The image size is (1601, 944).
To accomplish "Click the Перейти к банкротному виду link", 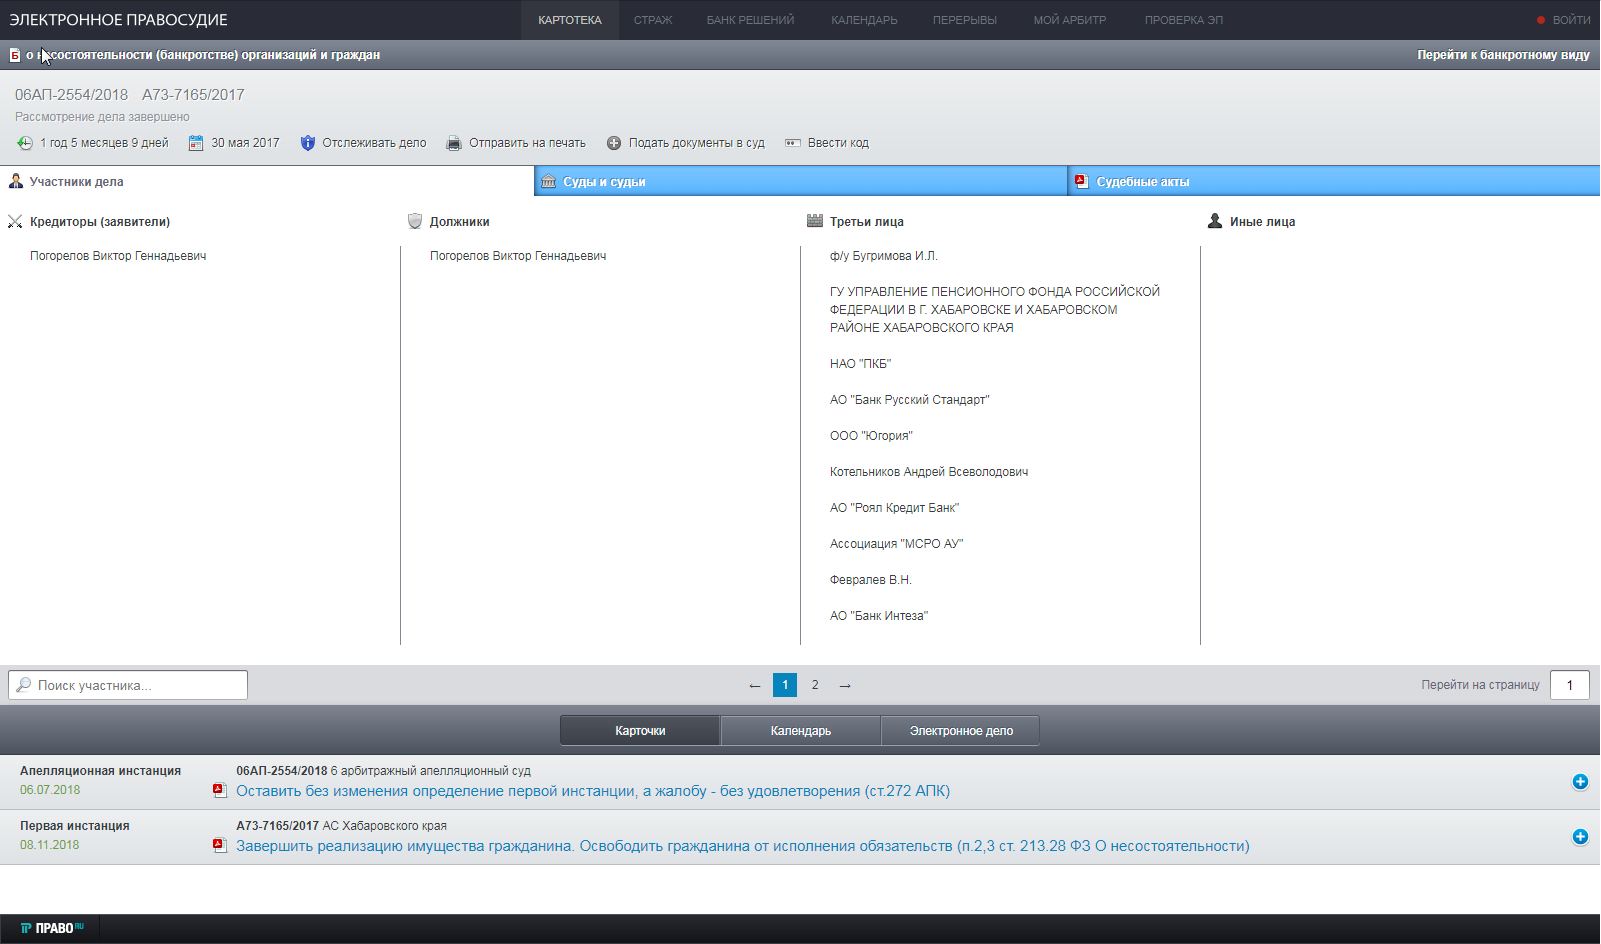I will (x=1502, y=55).
